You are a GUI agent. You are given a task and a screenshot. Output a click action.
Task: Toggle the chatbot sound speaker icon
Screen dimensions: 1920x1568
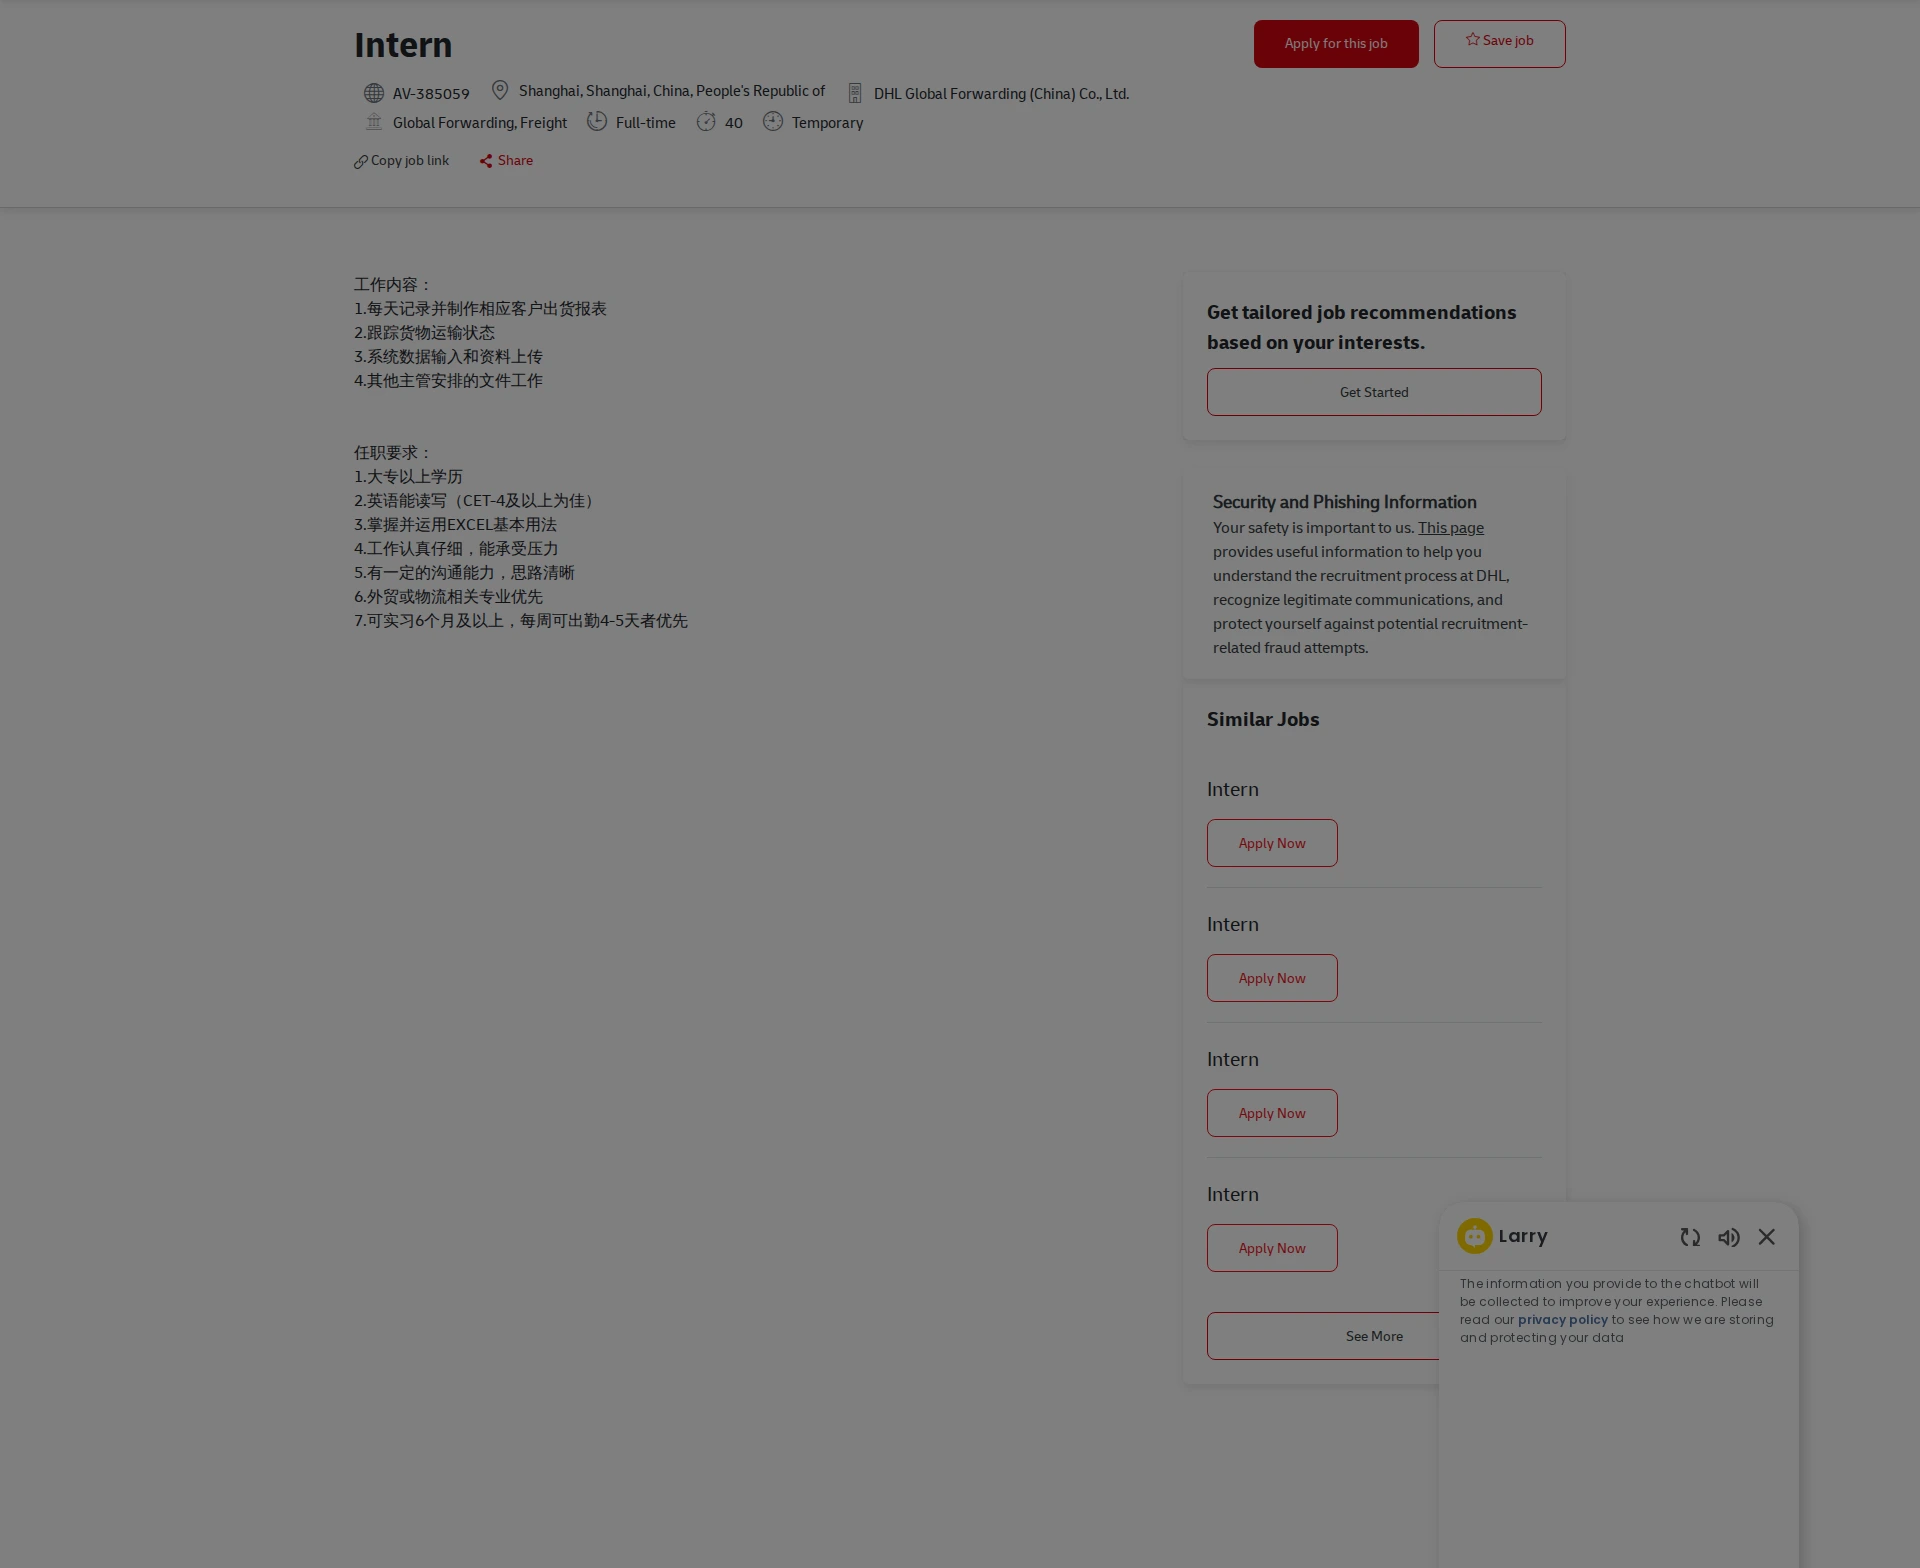coord(1729,1237)
